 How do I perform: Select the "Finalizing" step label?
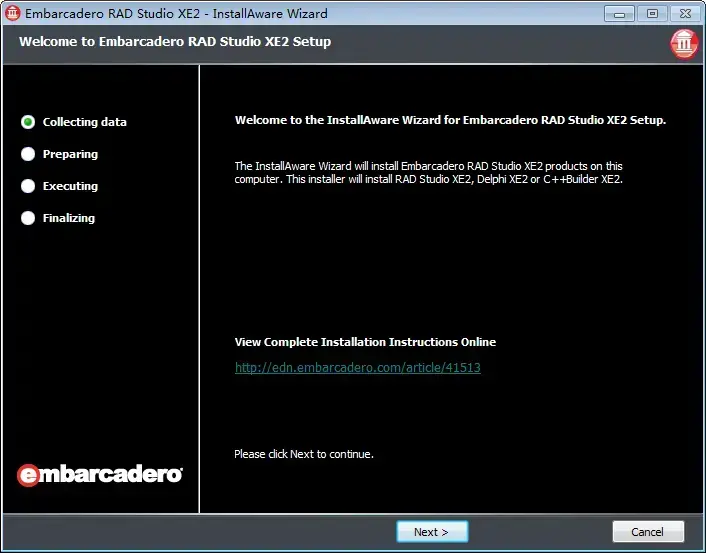pos(69,218)
